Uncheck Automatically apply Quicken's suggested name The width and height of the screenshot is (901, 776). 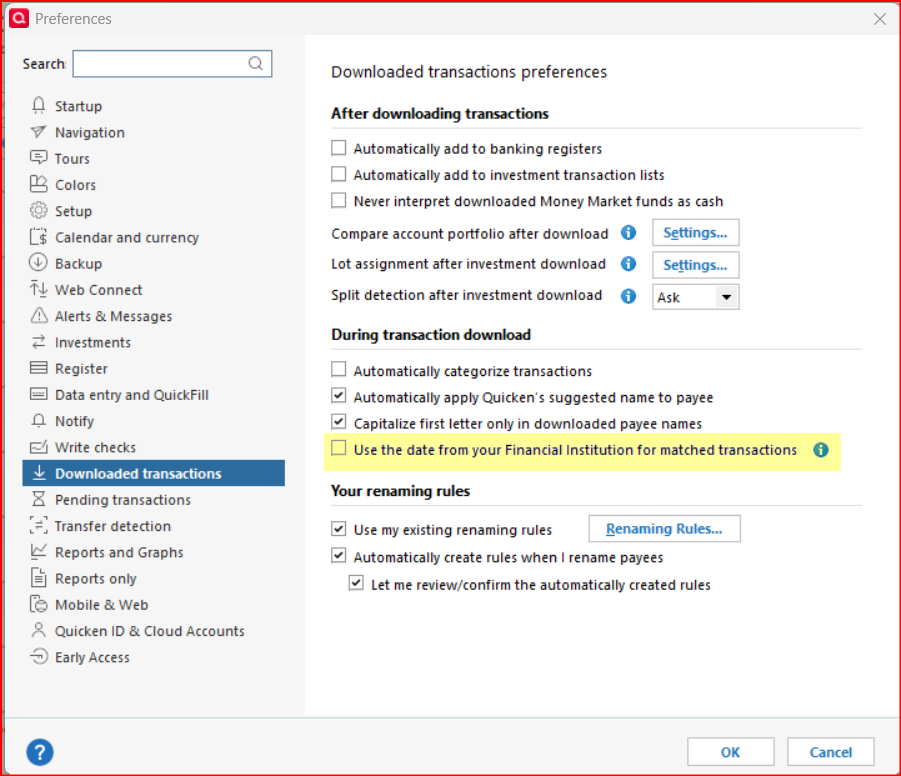point(339,395)
